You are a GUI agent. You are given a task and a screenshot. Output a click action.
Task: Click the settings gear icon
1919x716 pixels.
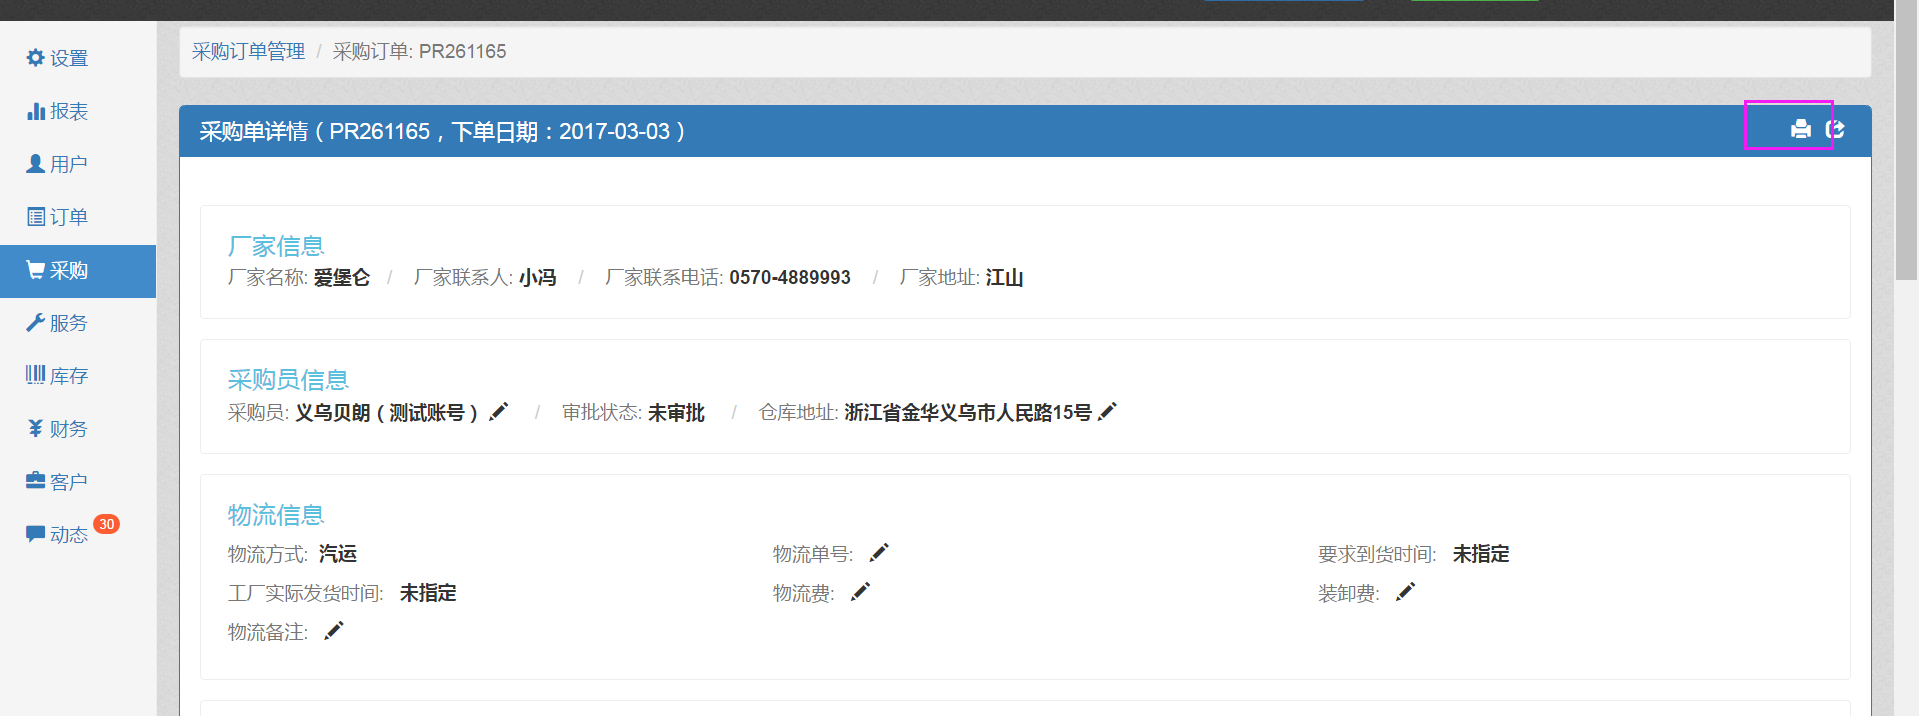(35, 58)
